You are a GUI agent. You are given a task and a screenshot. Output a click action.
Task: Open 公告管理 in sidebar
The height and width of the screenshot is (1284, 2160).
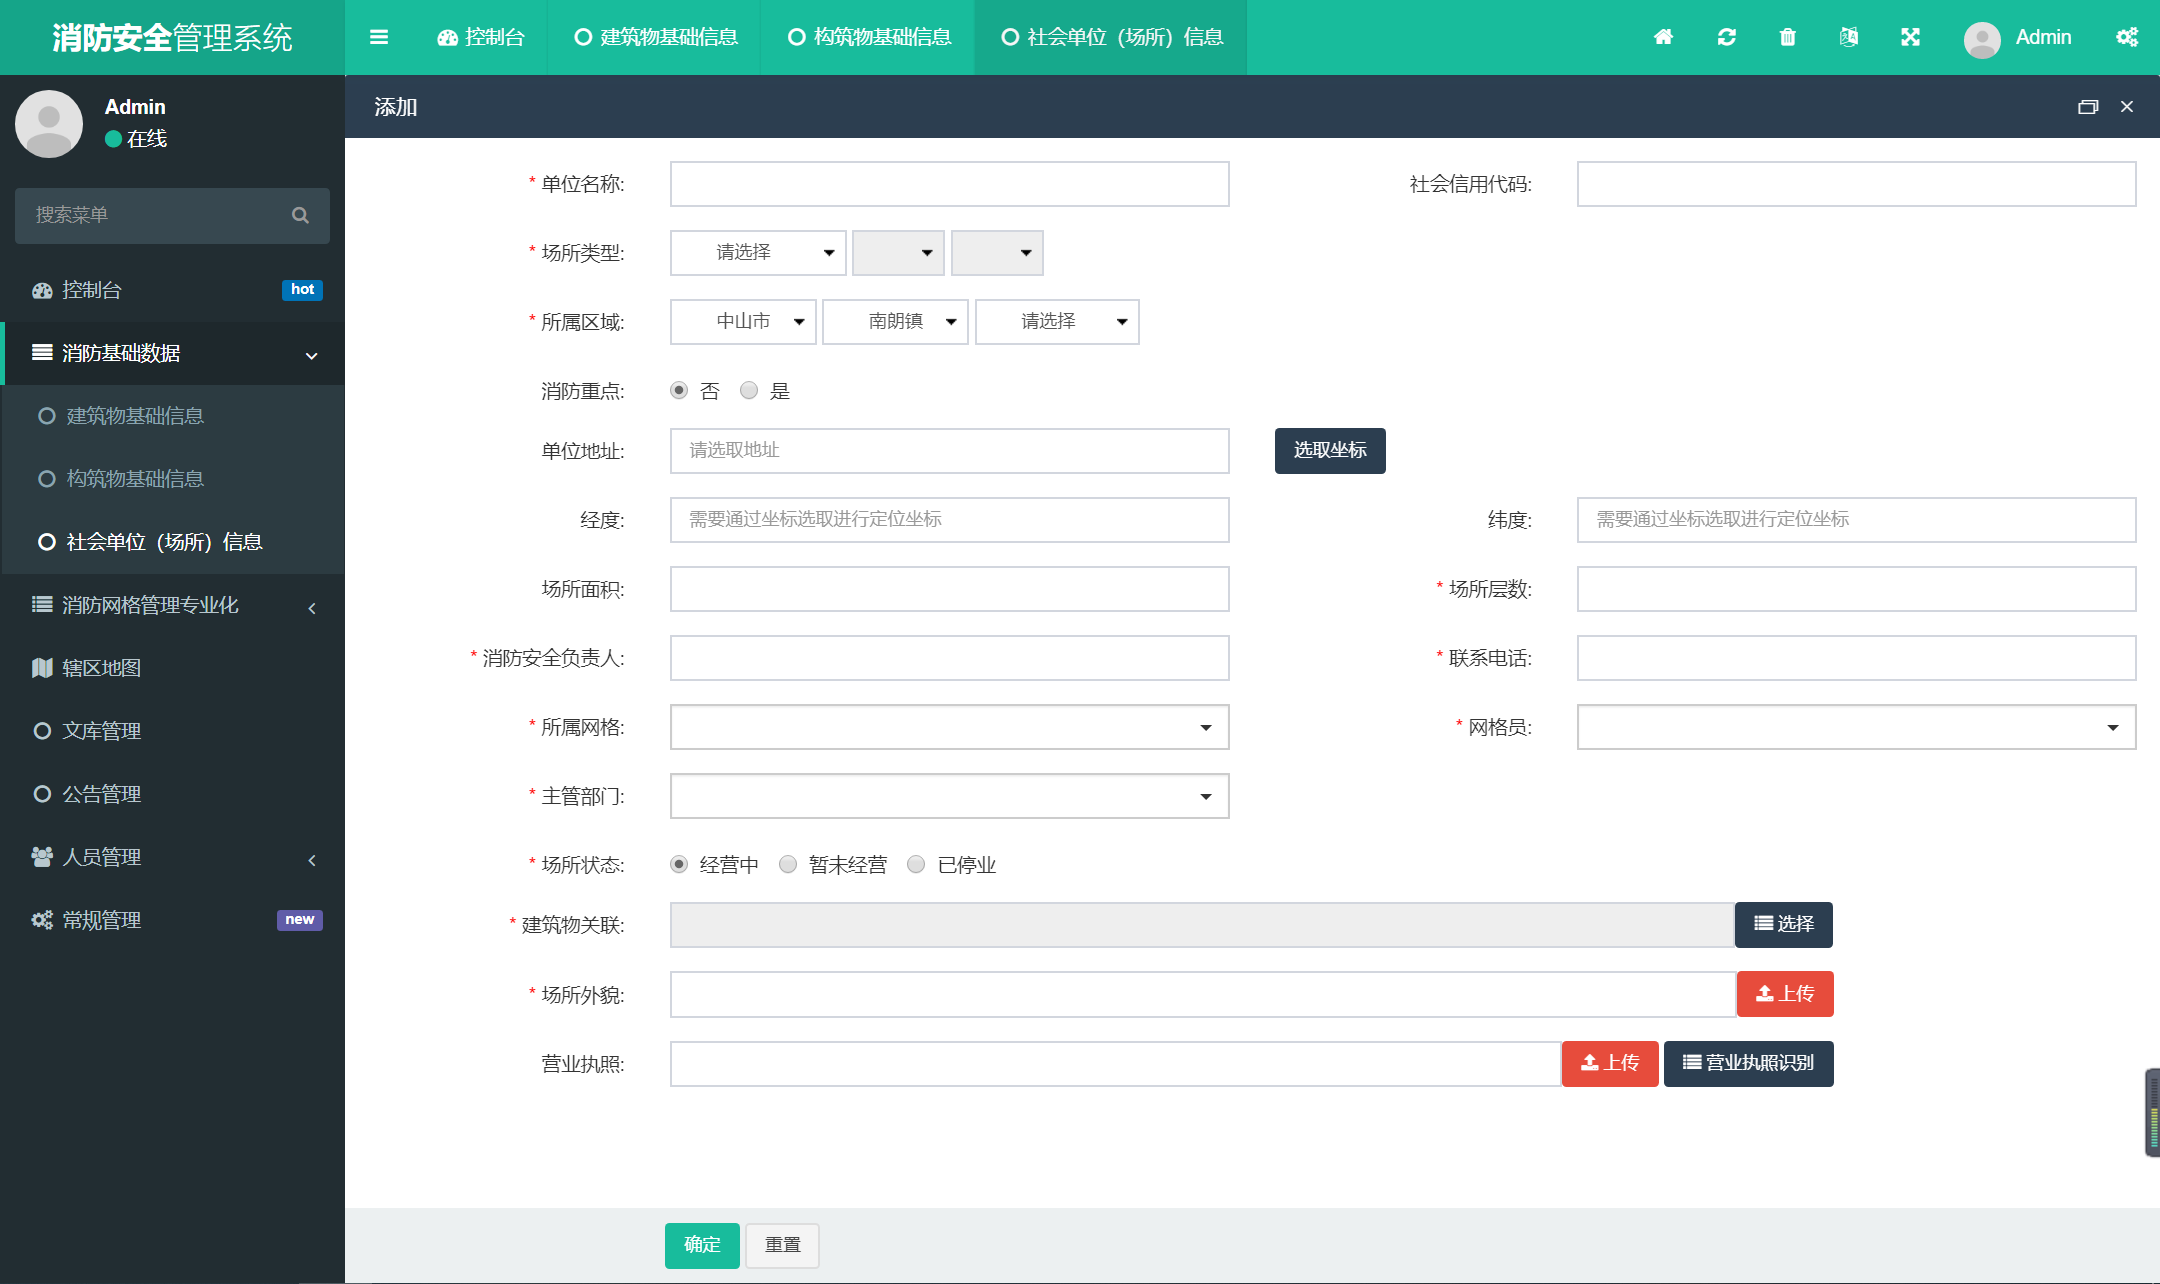tap(172, 794)
